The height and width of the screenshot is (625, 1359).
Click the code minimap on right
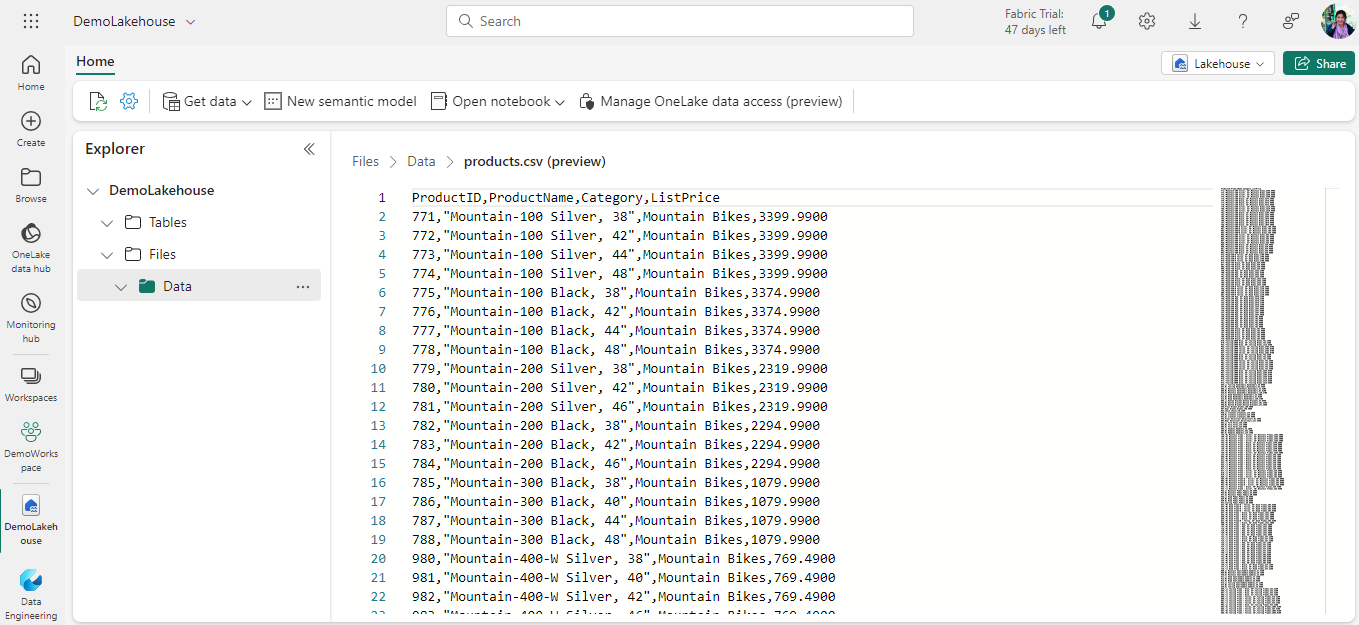(1251, 400)
